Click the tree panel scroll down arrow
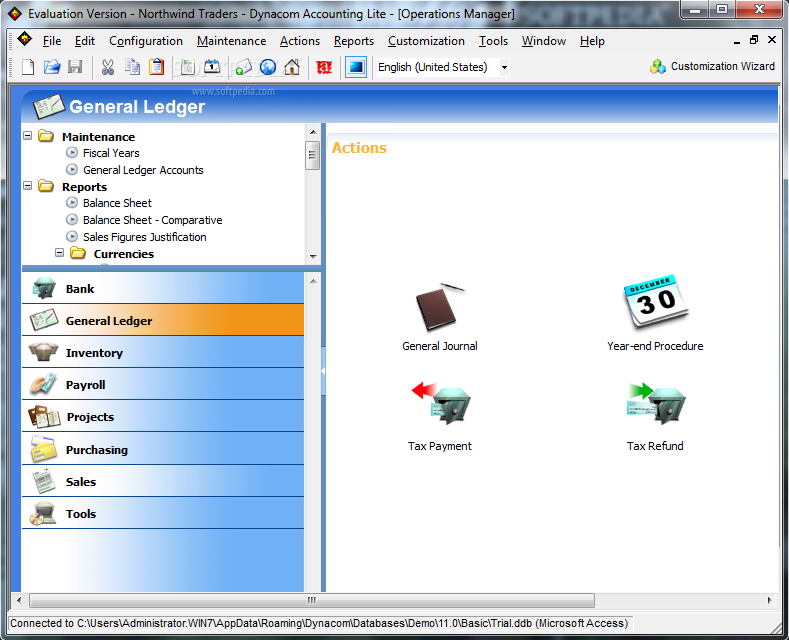 313,257
